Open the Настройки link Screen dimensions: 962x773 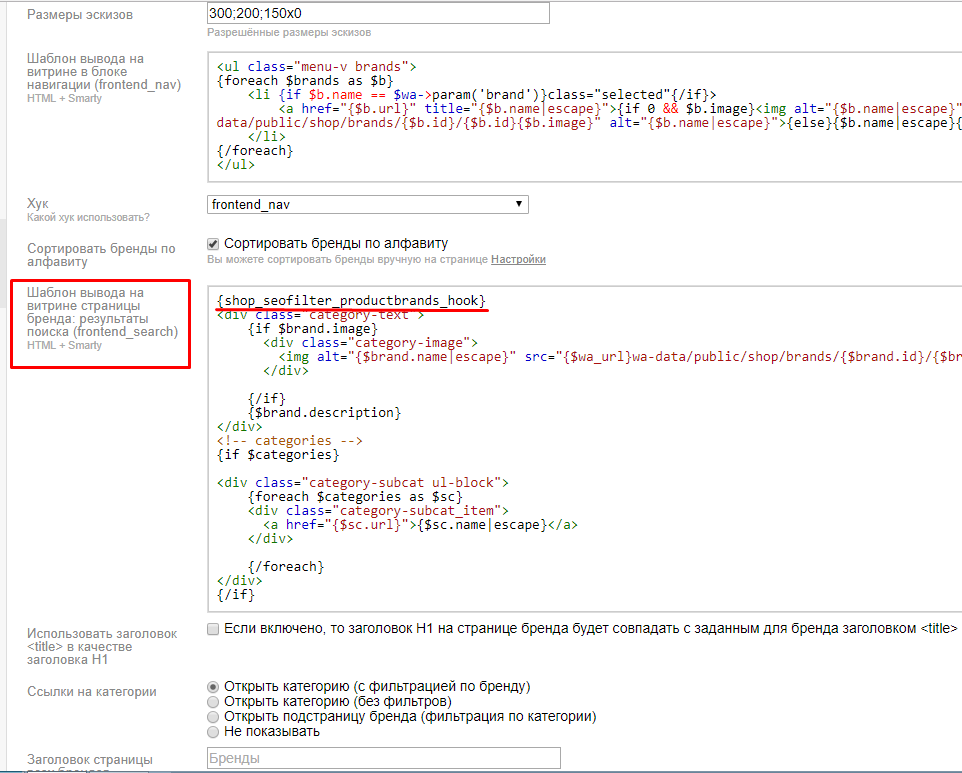tap(518, 260)
